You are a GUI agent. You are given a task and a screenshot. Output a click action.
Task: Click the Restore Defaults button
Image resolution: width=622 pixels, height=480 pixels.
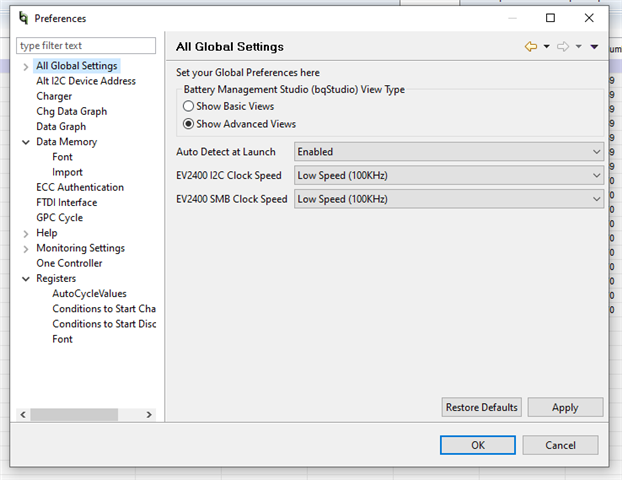point(481,407)
